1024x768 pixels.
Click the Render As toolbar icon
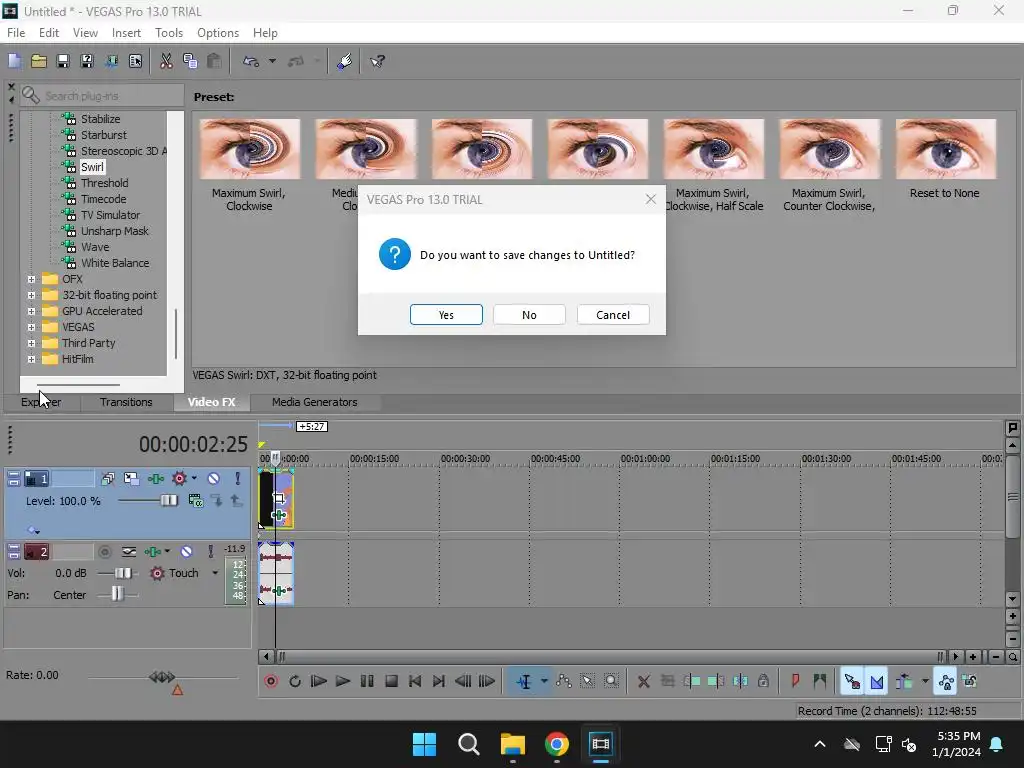click(111, 61)
